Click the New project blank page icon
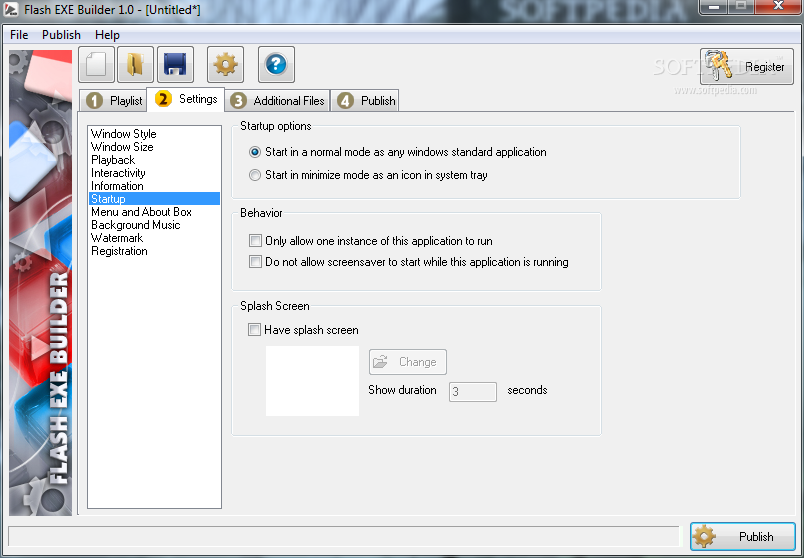Image resolution: width=804 pixels, height=558 pixels. pyautogui.click(x=96, y=65)
